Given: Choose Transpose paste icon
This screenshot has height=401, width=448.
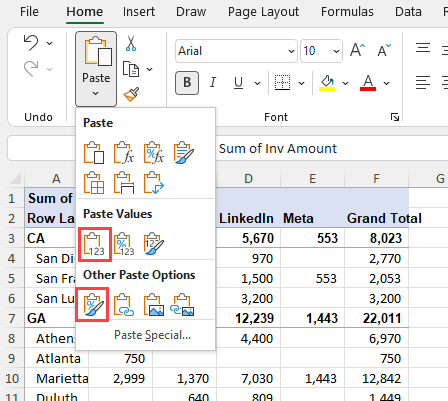Looking at the screenshot, I should (154, 183).
